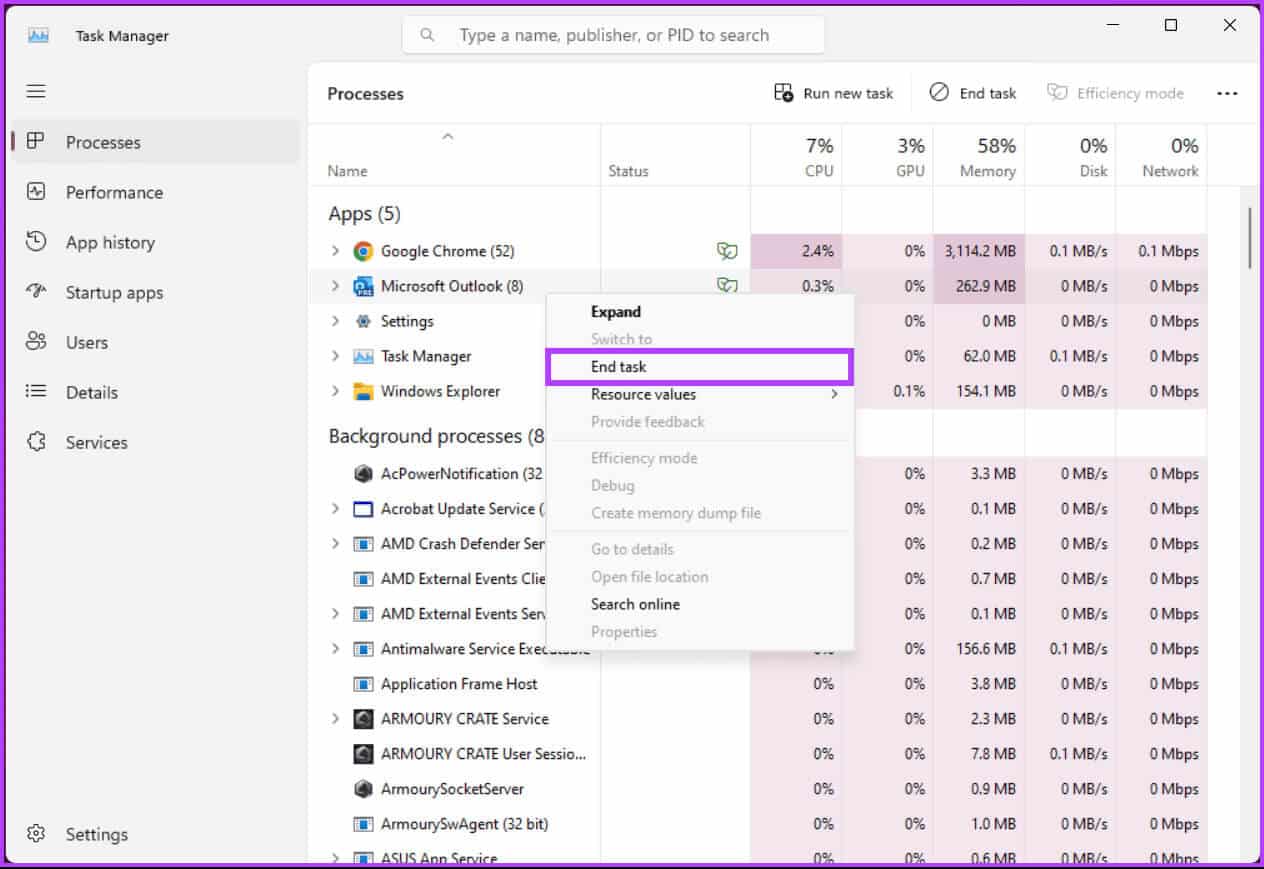Select the ARMOURY CRATE User Session row

757,754
